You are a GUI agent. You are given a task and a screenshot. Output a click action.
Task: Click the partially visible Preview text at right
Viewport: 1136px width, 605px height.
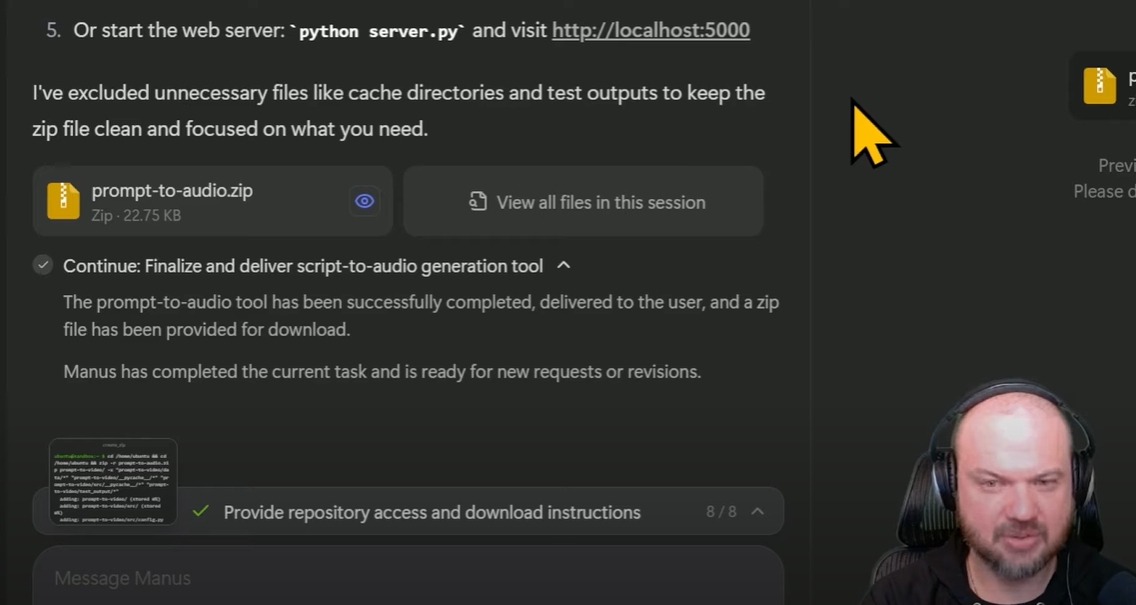point(1116,165)
